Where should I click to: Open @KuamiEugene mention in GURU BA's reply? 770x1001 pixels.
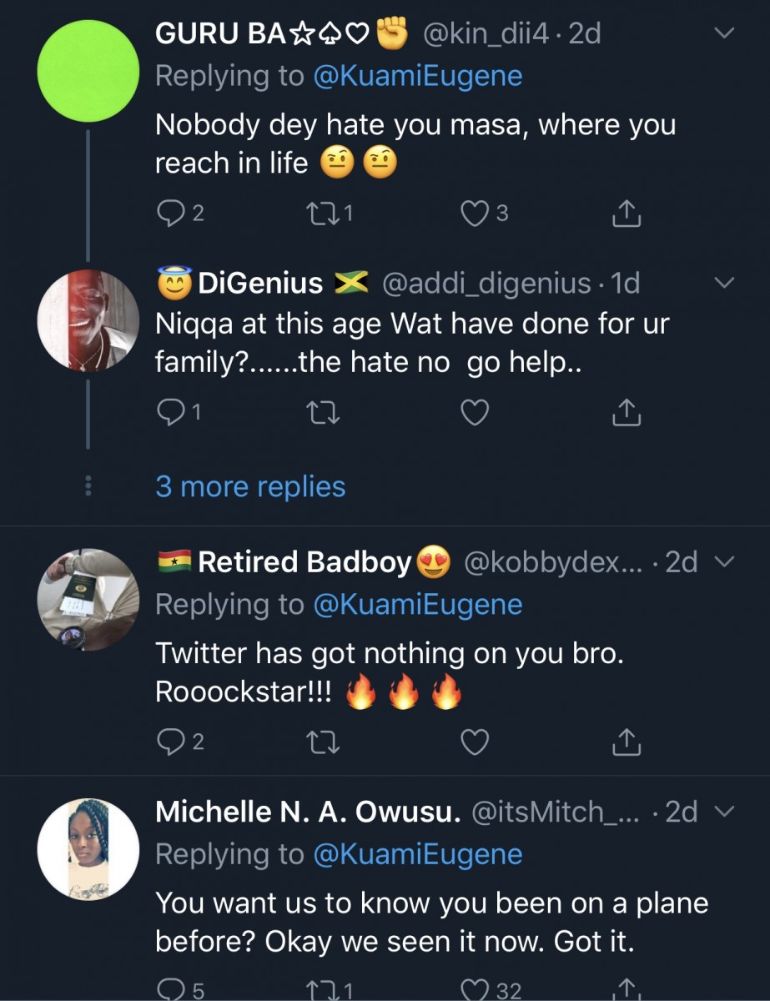click(418, 76)
